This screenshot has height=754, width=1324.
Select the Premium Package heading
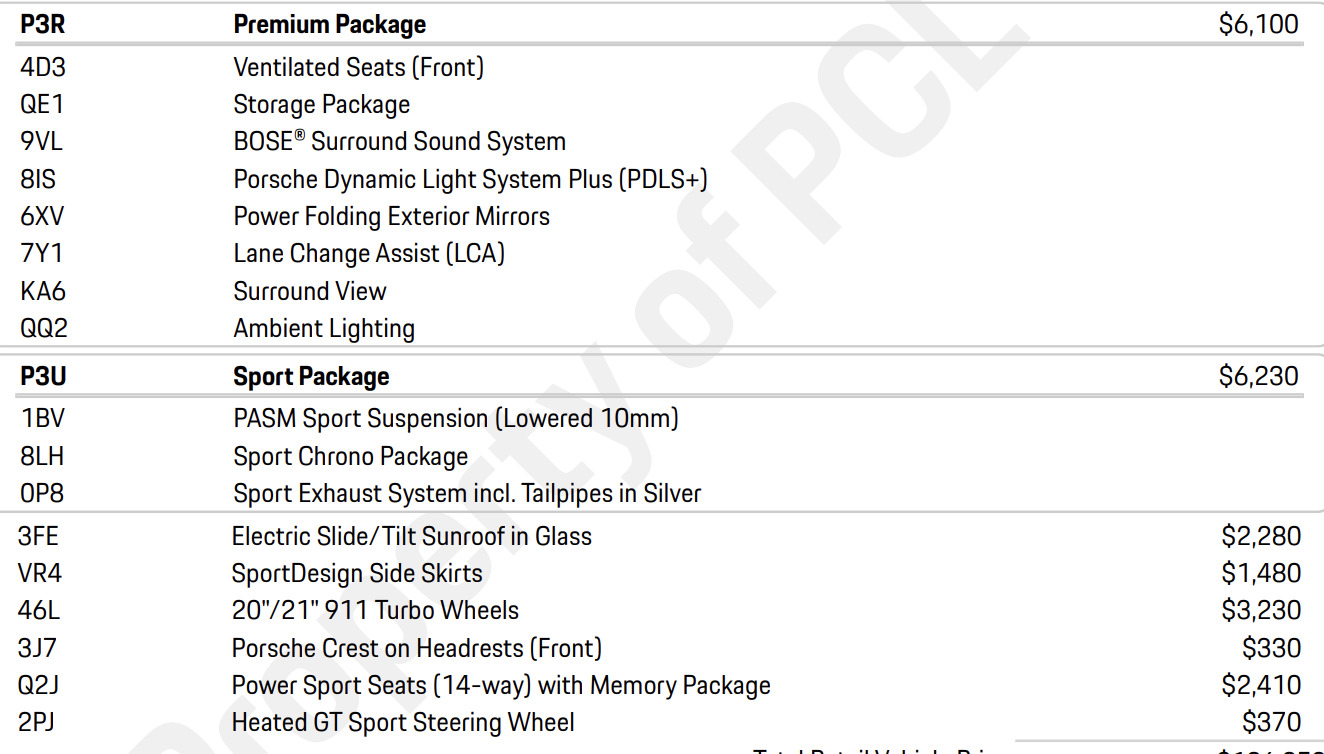329,24
